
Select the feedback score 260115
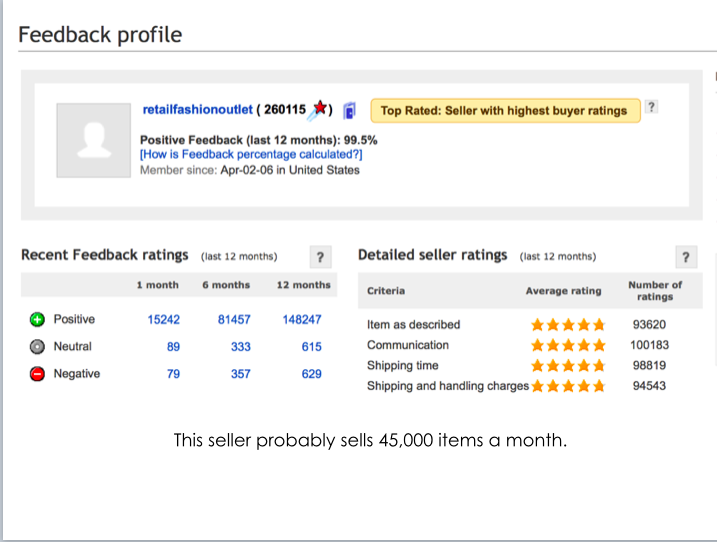pyautogui.click(x=285, y=110)
